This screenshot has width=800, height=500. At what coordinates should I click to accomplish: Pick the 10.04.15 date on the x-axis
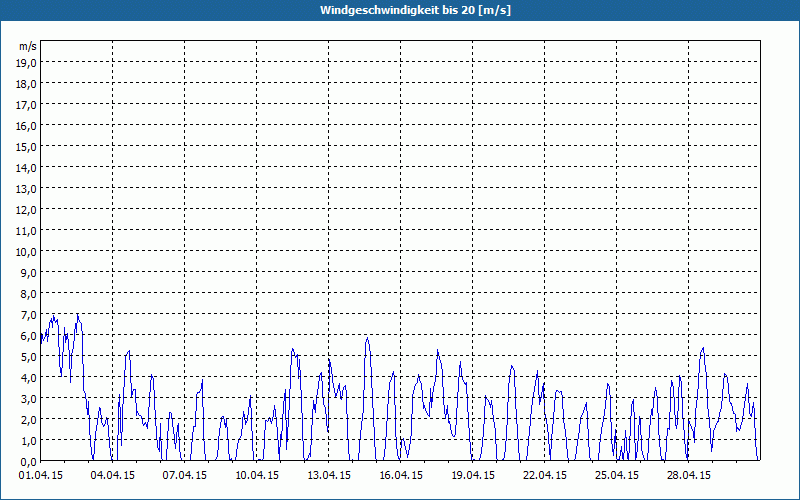(257, 476)
